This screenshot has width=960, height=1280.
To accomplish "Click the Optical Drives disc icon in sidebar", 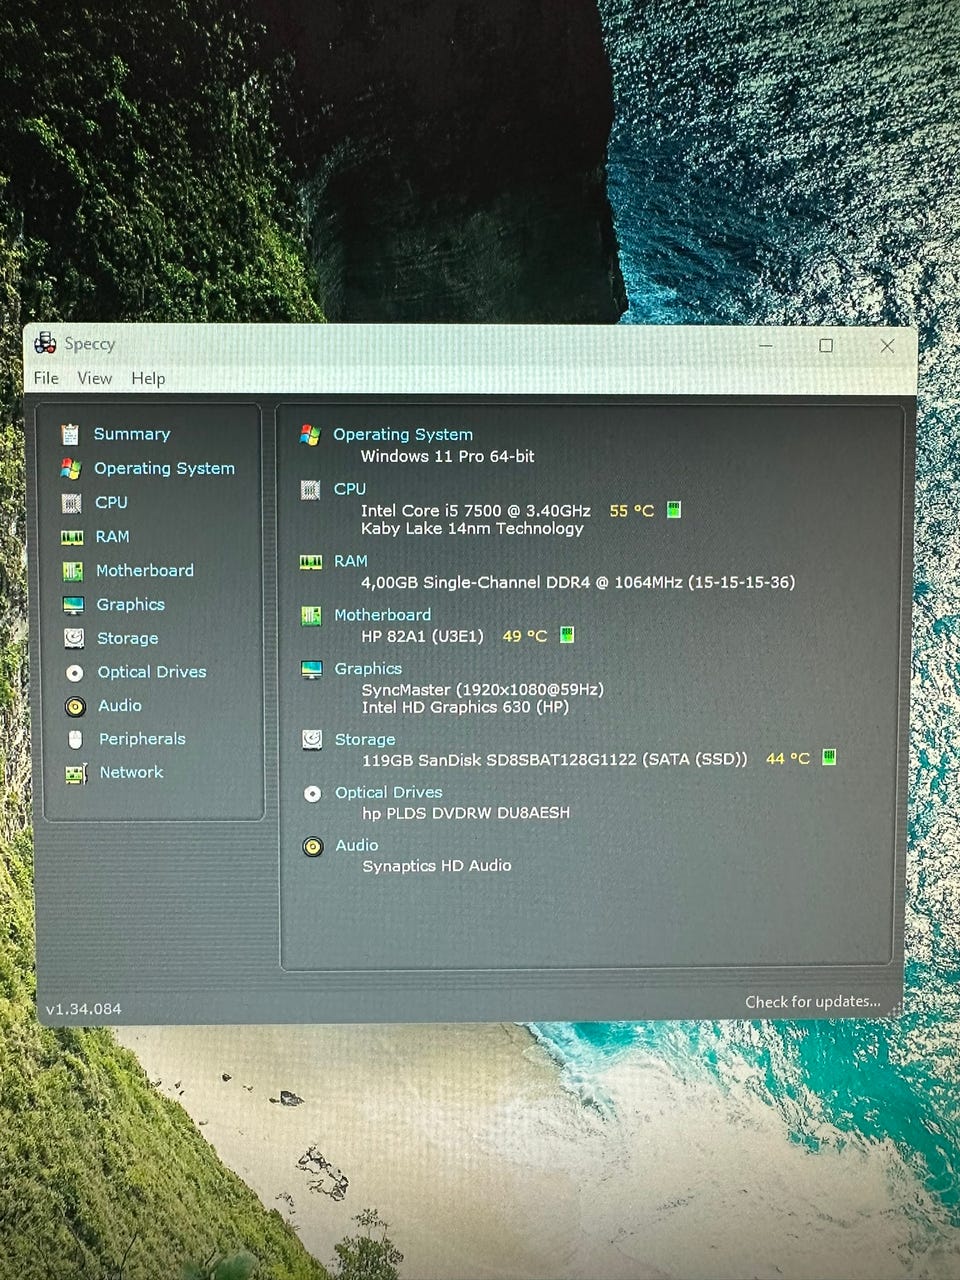I will 75,673.
